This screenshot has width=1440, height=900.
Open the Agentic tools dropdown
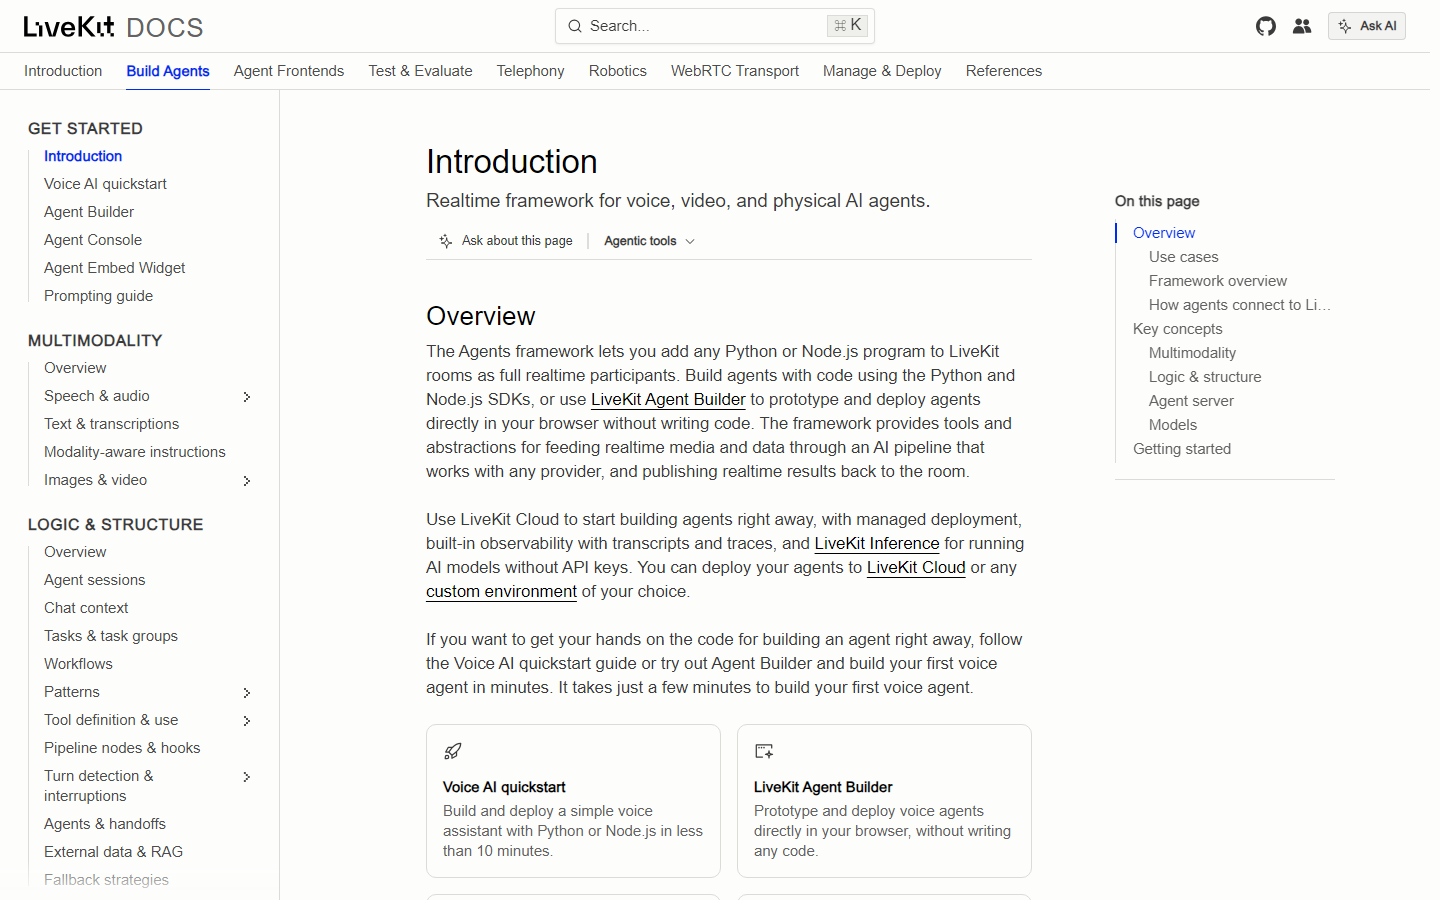coord(650,241)
